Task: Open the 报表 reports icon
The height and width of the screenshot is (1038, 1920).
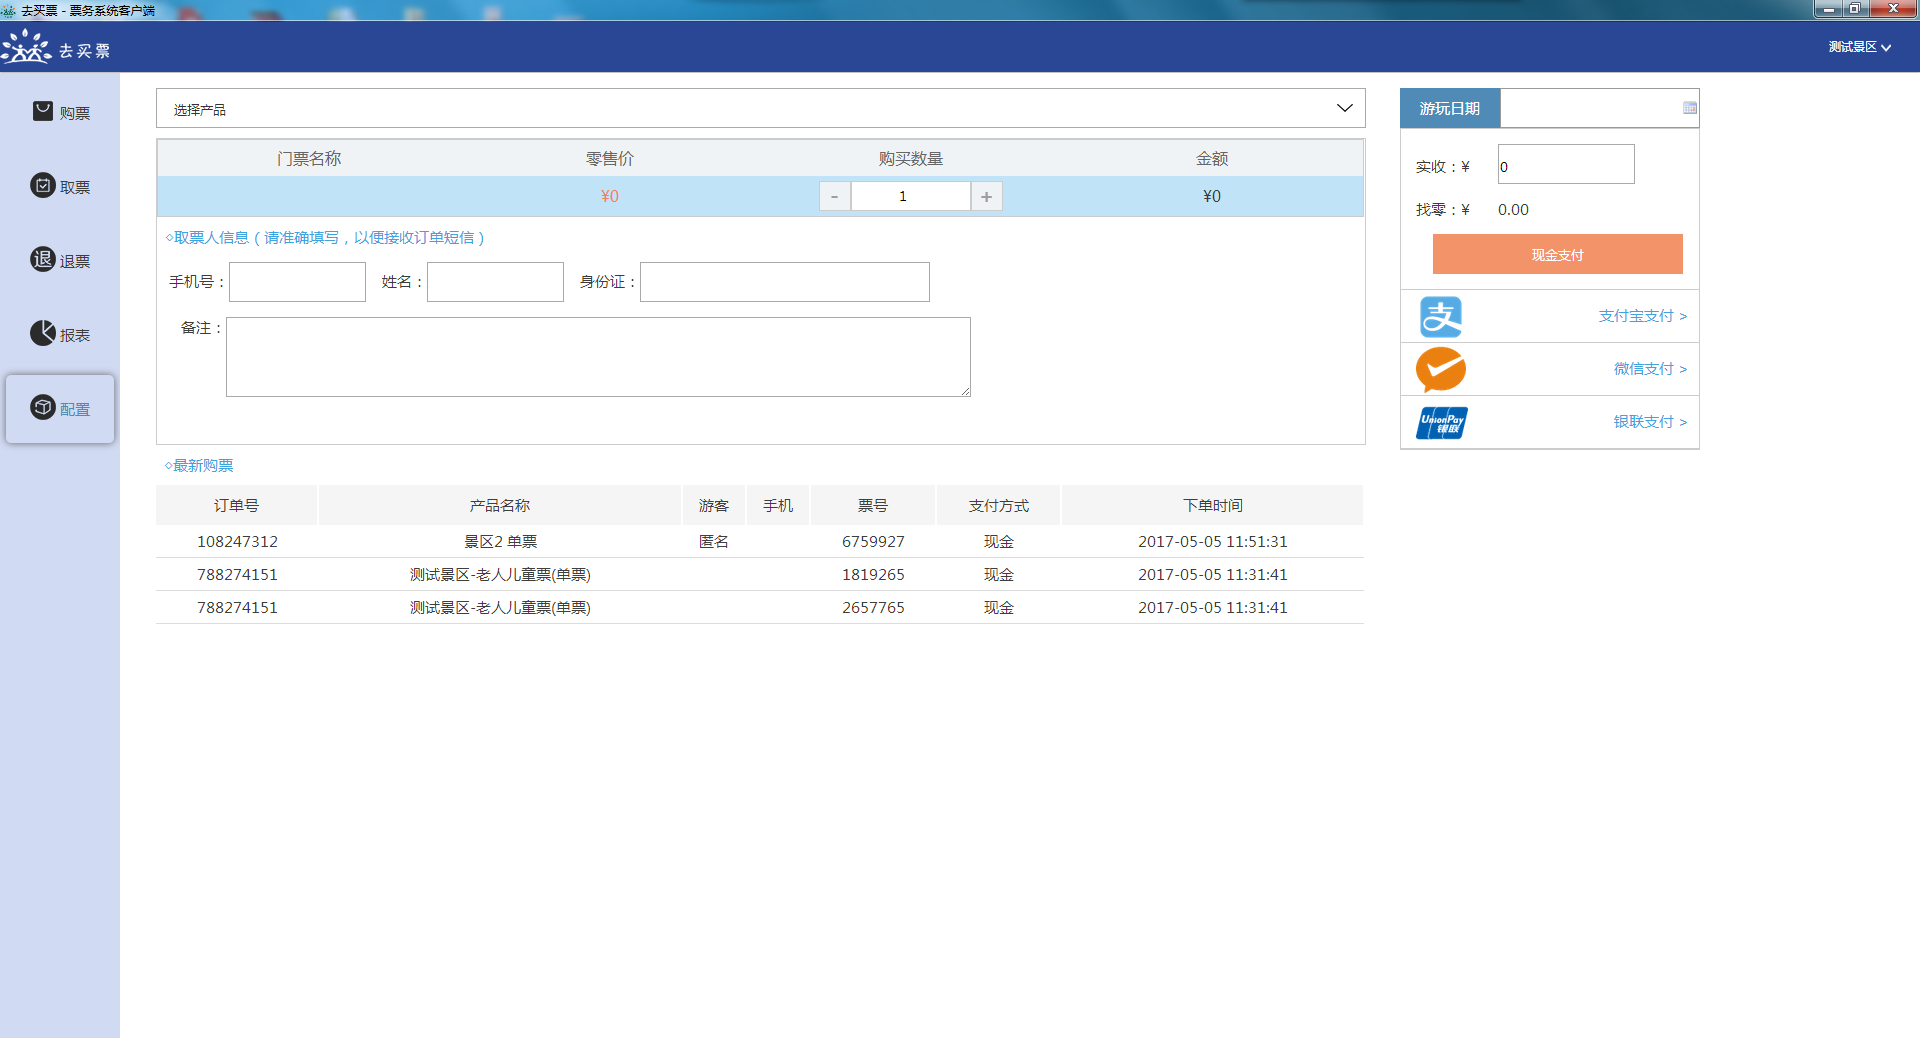Action: click(43, 333)
